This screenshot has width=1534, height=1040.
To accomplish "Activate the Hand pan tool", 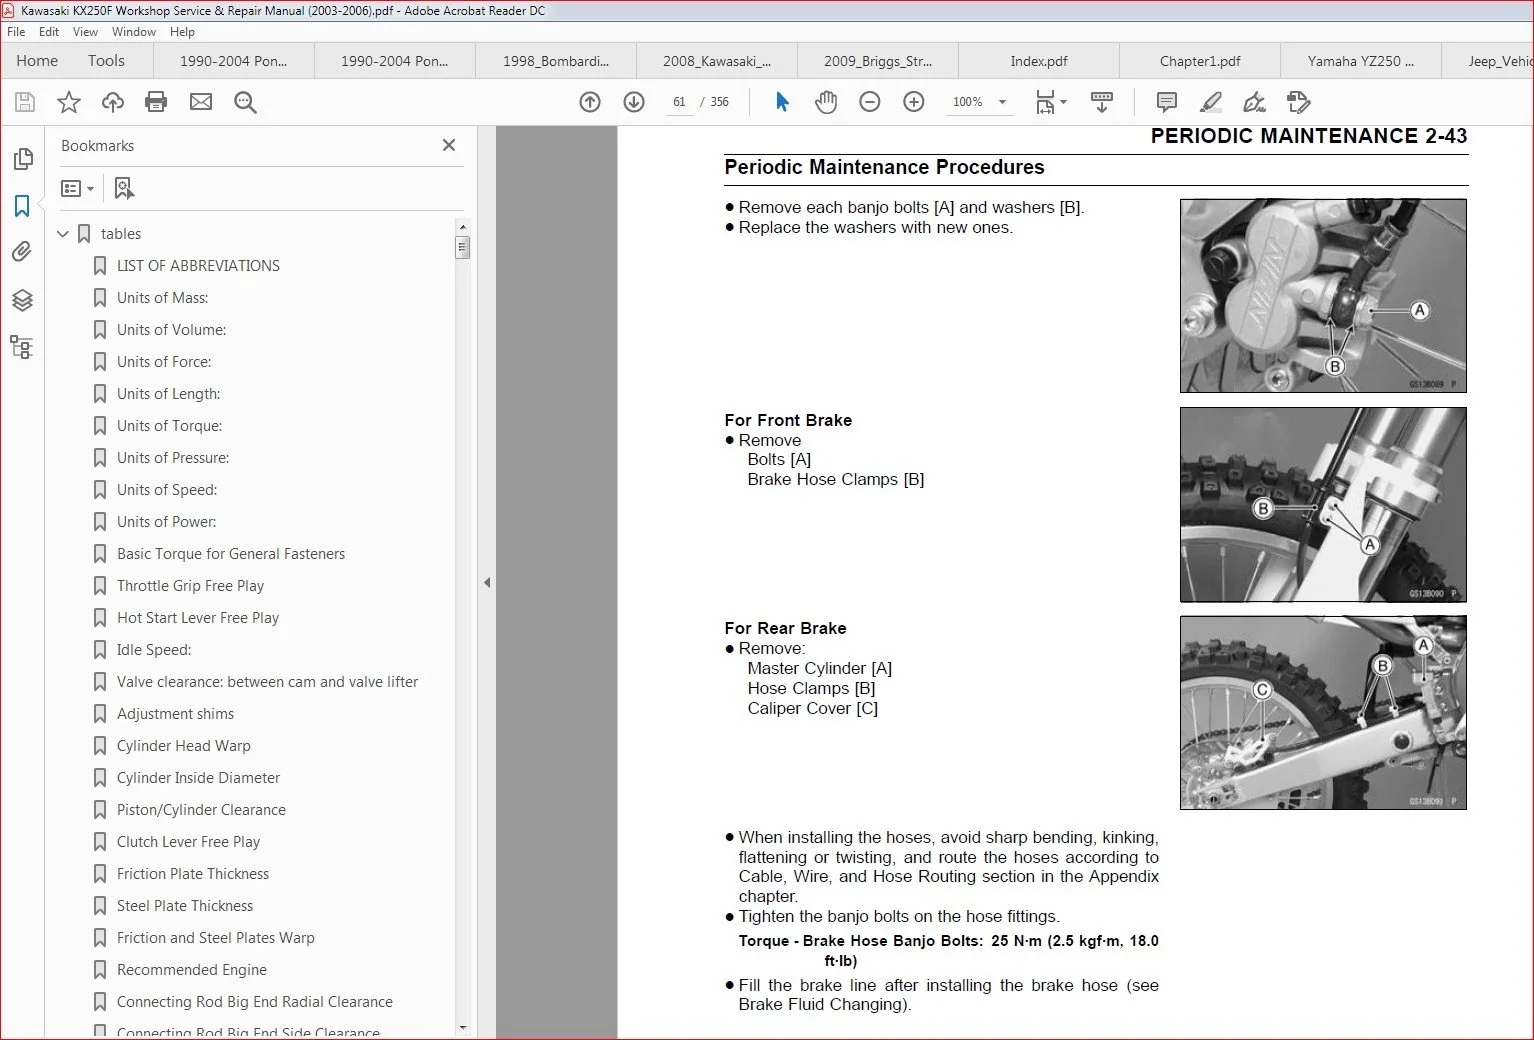I will click(826, 102).
